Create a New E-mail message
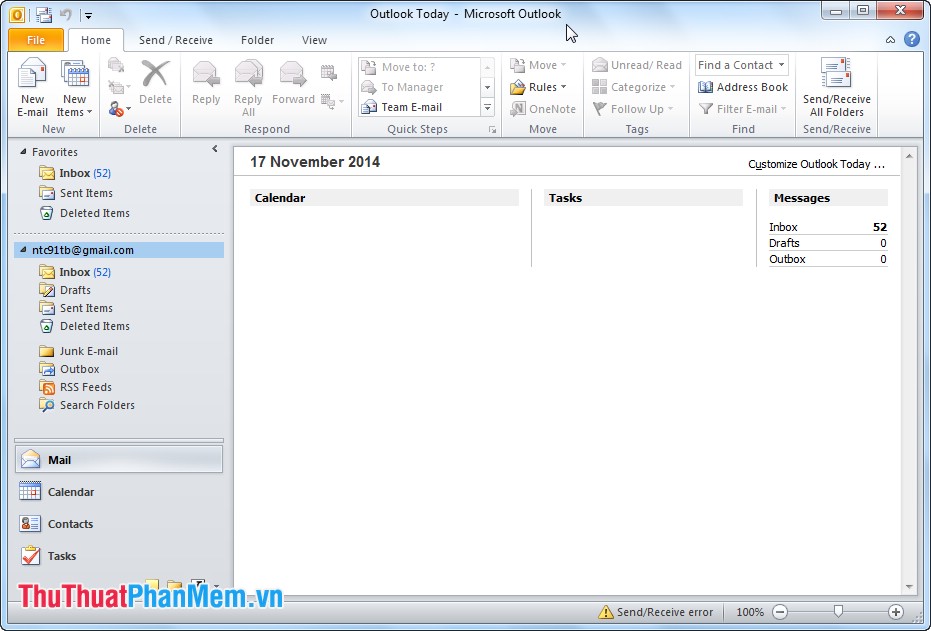The height and width of the screenshot is (631, 931). pyautogui.click(x=32, y=85)
